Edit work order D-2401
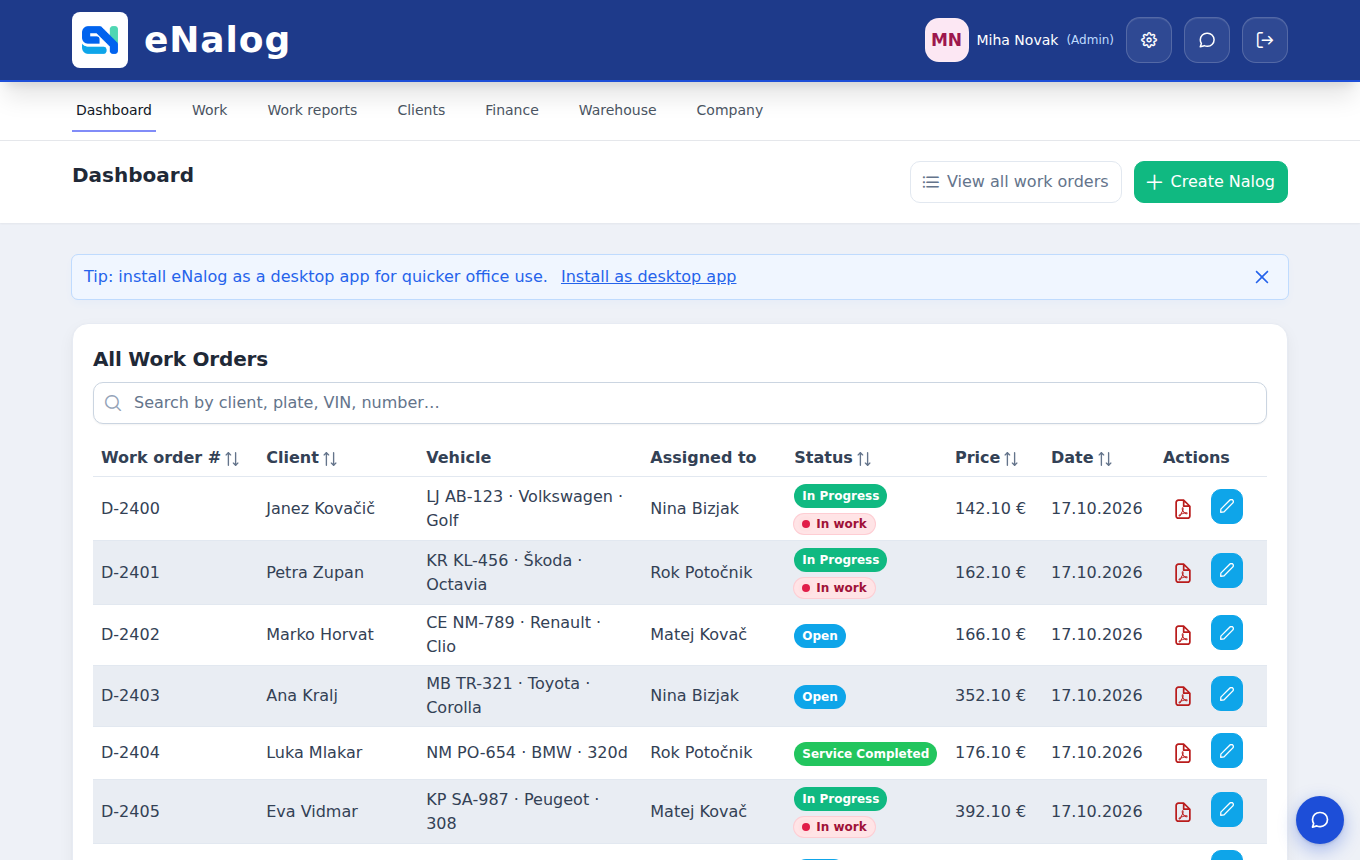This screenshot has width=1360, height=860. (1227, 571)
